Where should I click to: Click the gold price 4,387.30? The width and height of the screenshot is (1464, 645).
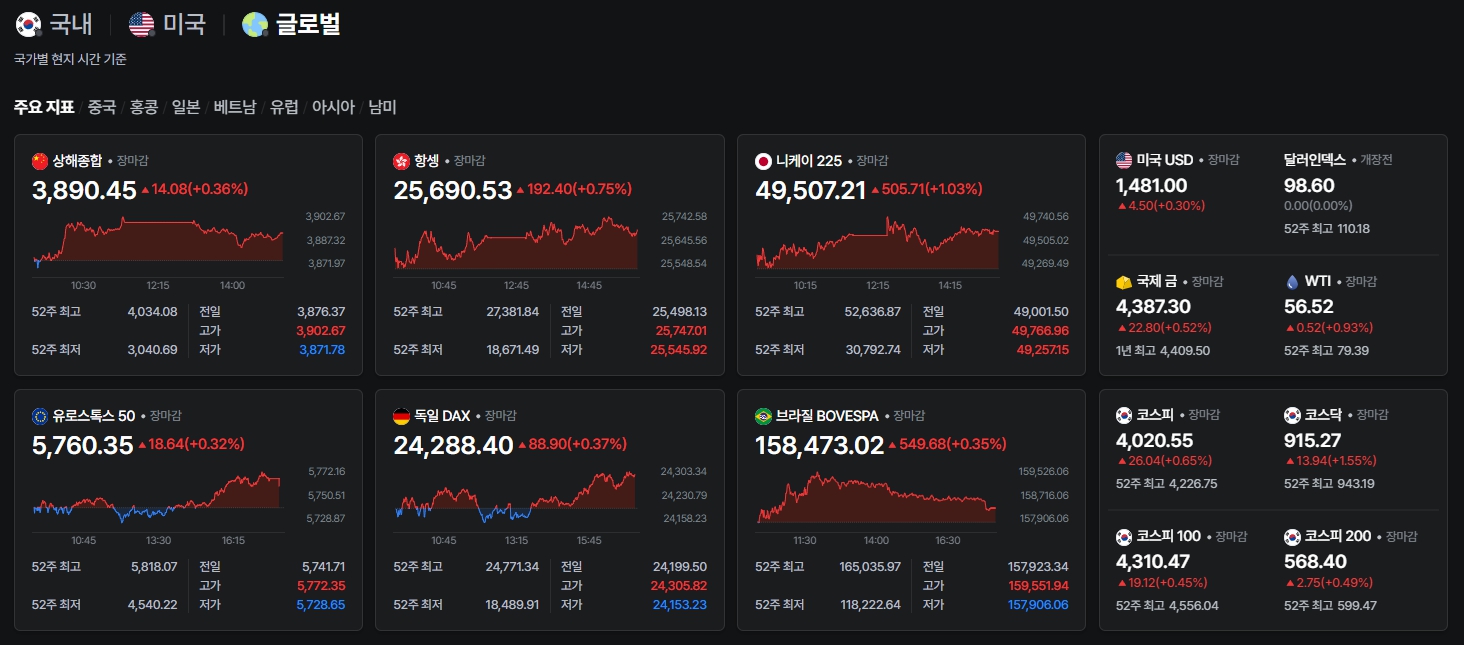click(x=1153, y=307)
